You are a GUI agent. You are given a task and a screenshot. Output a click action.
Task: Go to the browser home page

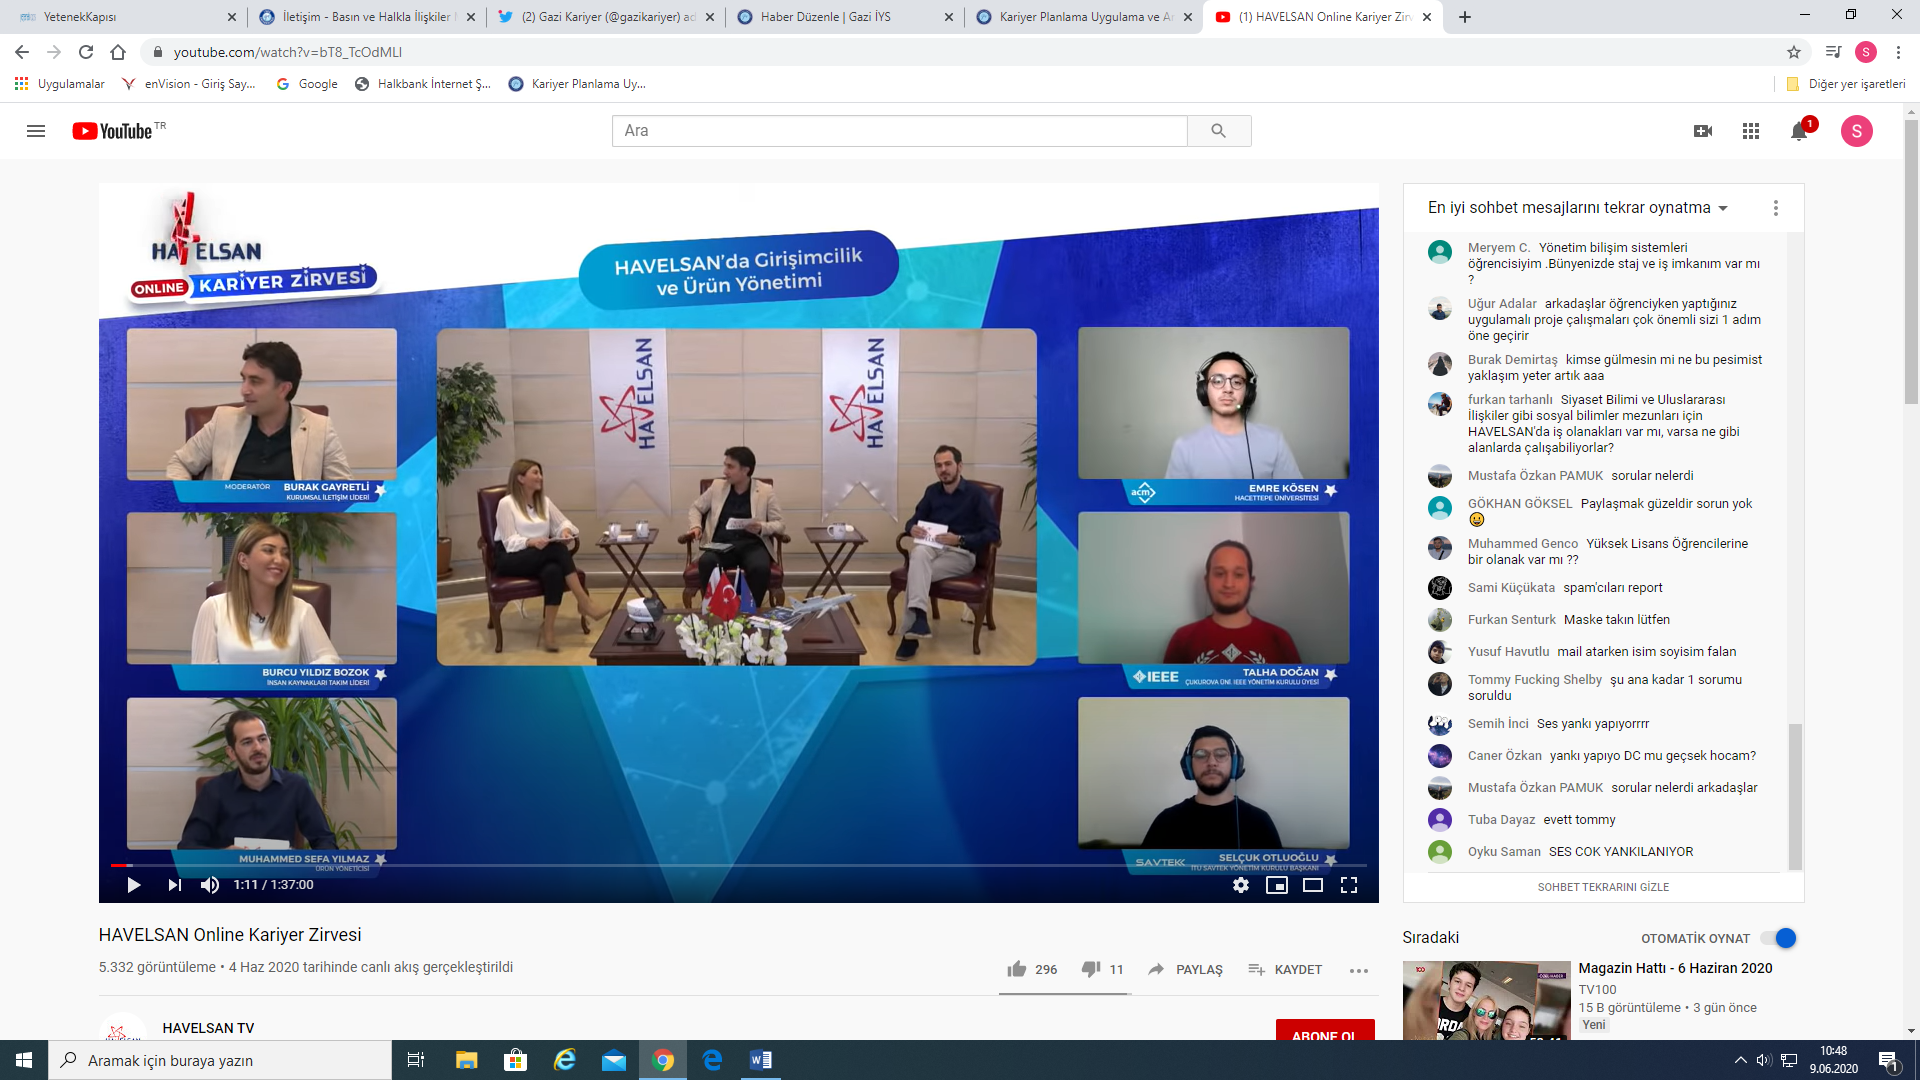(118, 52)
